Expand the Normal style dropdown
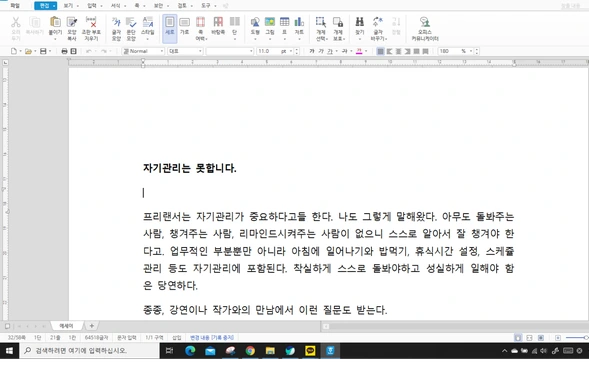Image resolution: width=589 pixels, height=369 pixels. click(162, 51)
